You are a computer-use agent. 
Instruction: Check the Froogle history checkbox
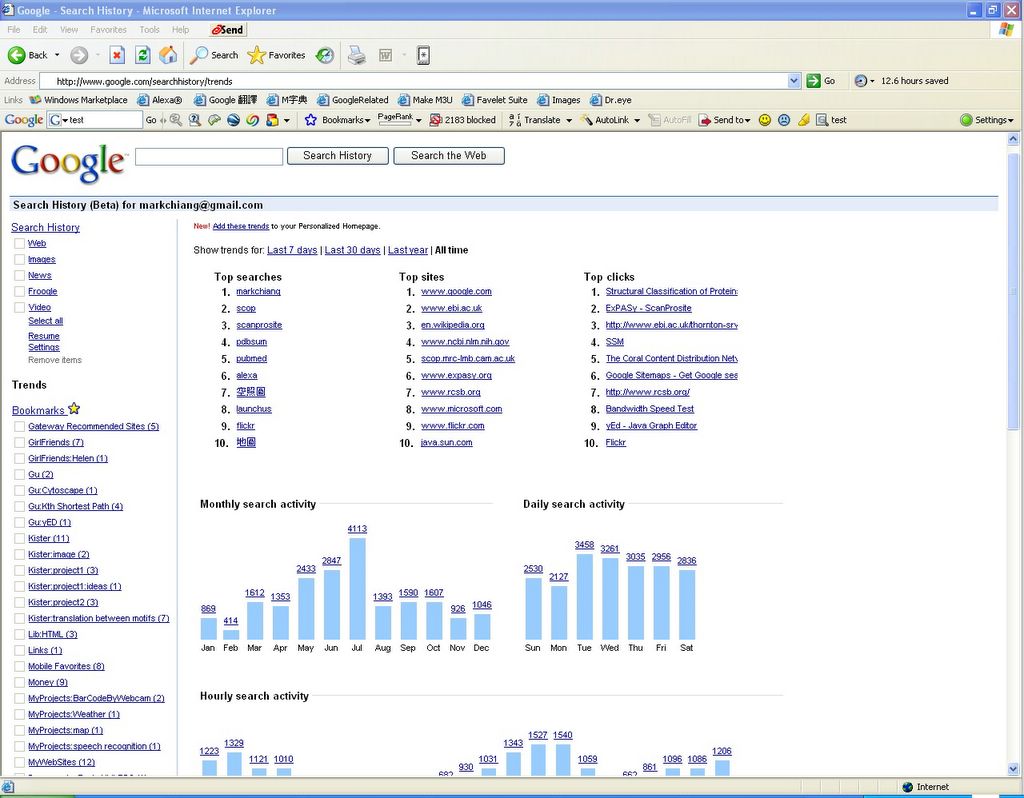(20, 292)
